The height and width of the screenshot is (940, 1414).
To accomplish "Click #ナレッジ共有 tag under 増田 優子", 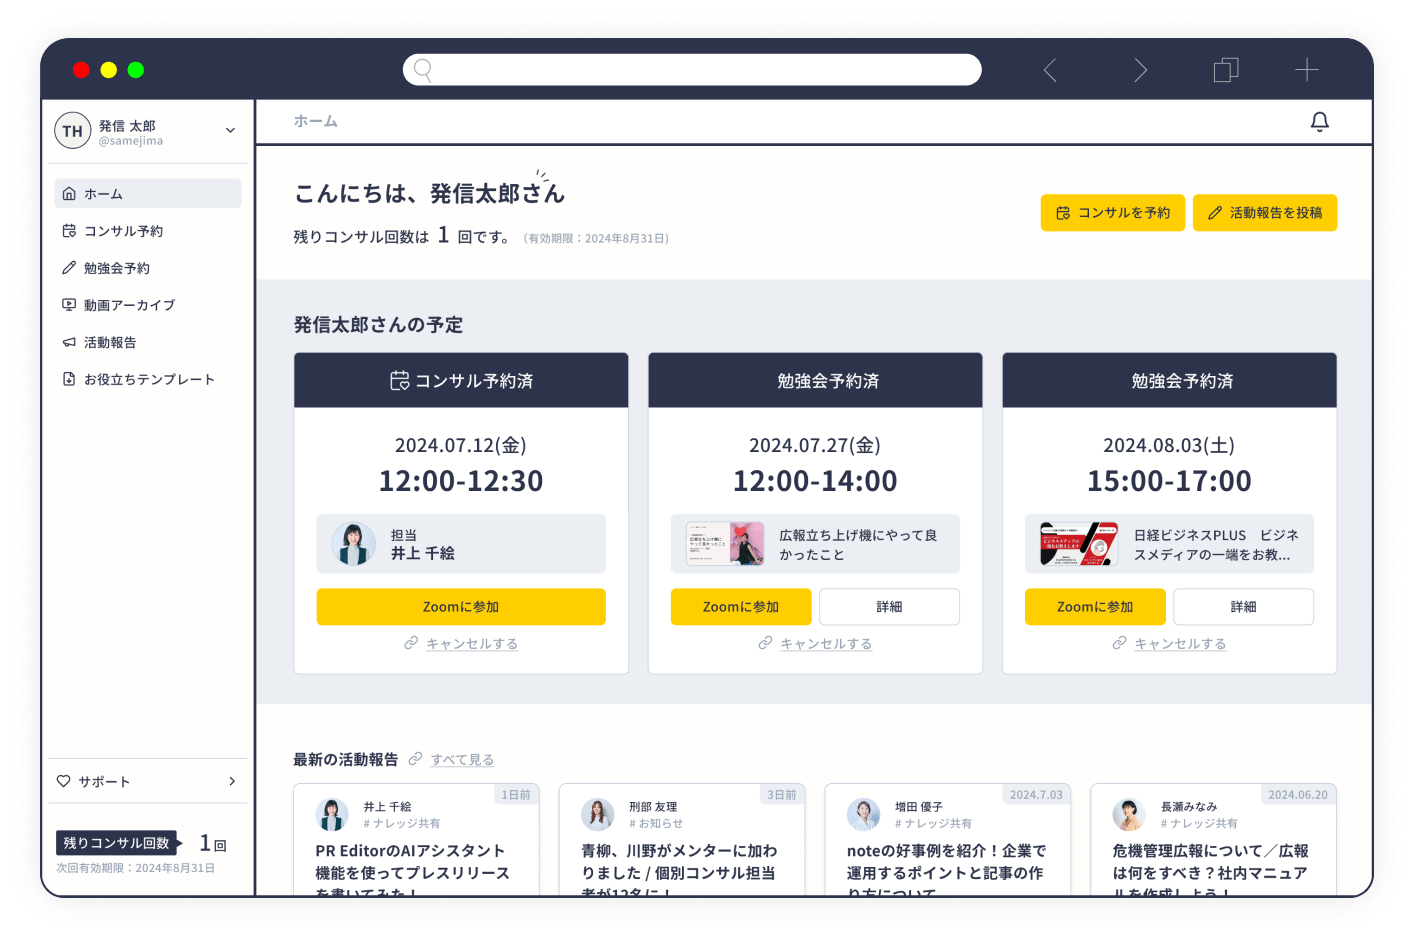I will (x=933, y=824).
